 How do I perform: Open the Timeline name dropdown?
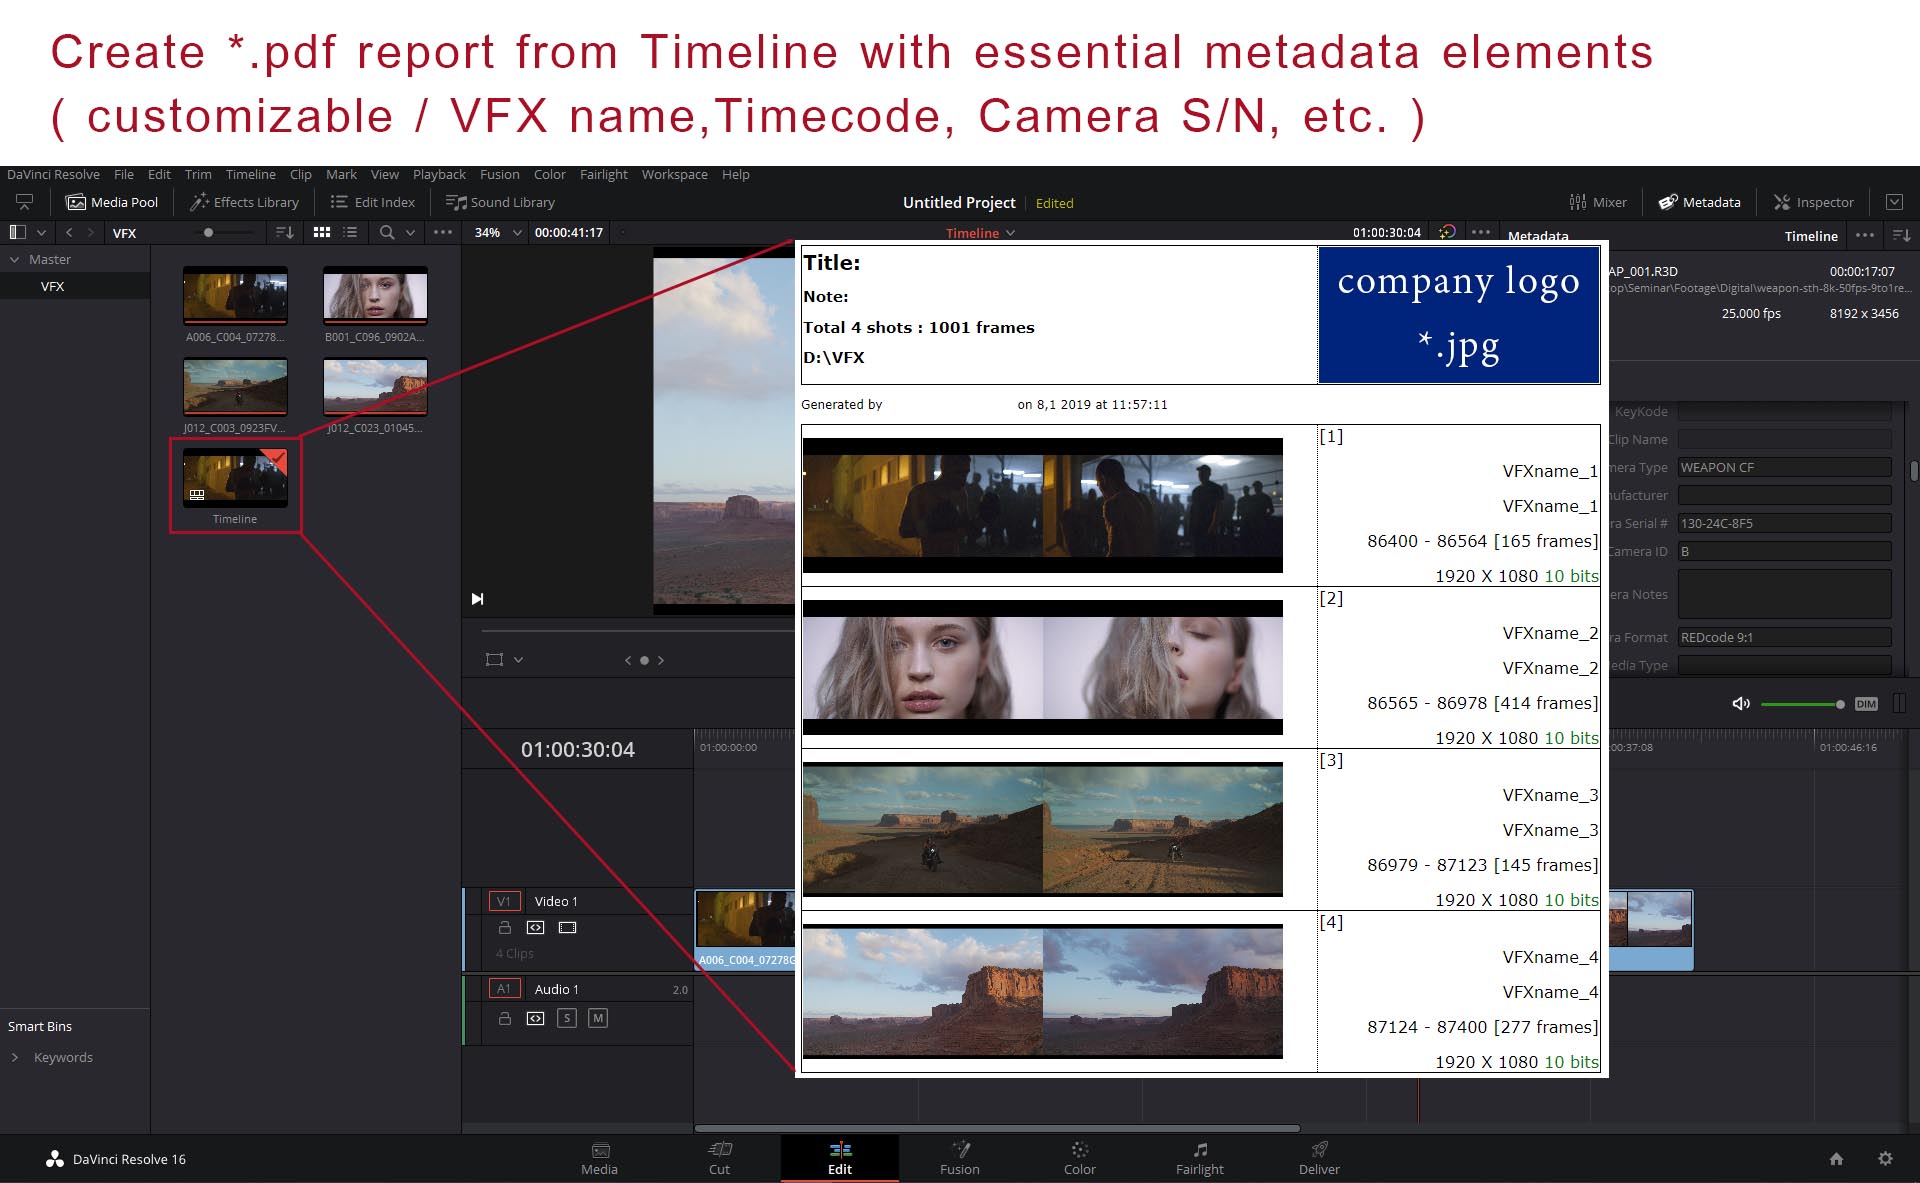click(x=980, y=233)
